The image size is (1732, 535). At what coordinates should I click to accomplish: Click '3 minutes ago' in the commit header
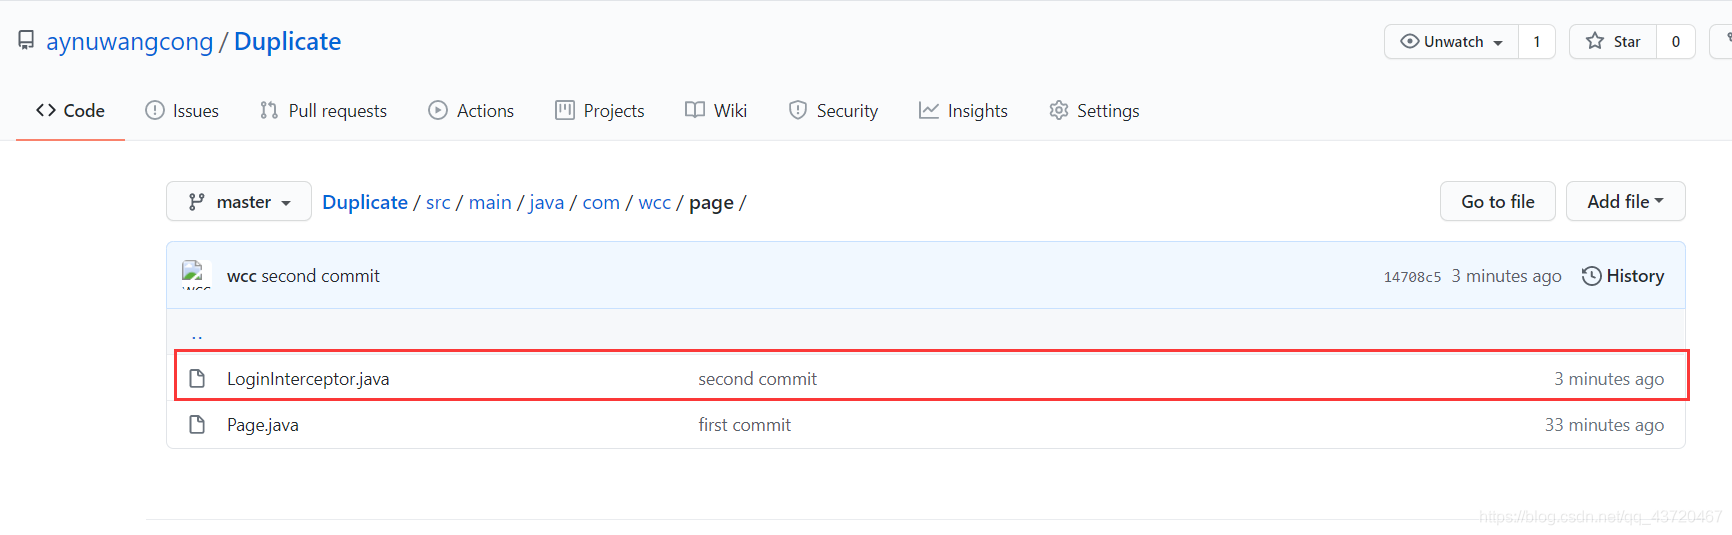click(x=1506, y=276)
